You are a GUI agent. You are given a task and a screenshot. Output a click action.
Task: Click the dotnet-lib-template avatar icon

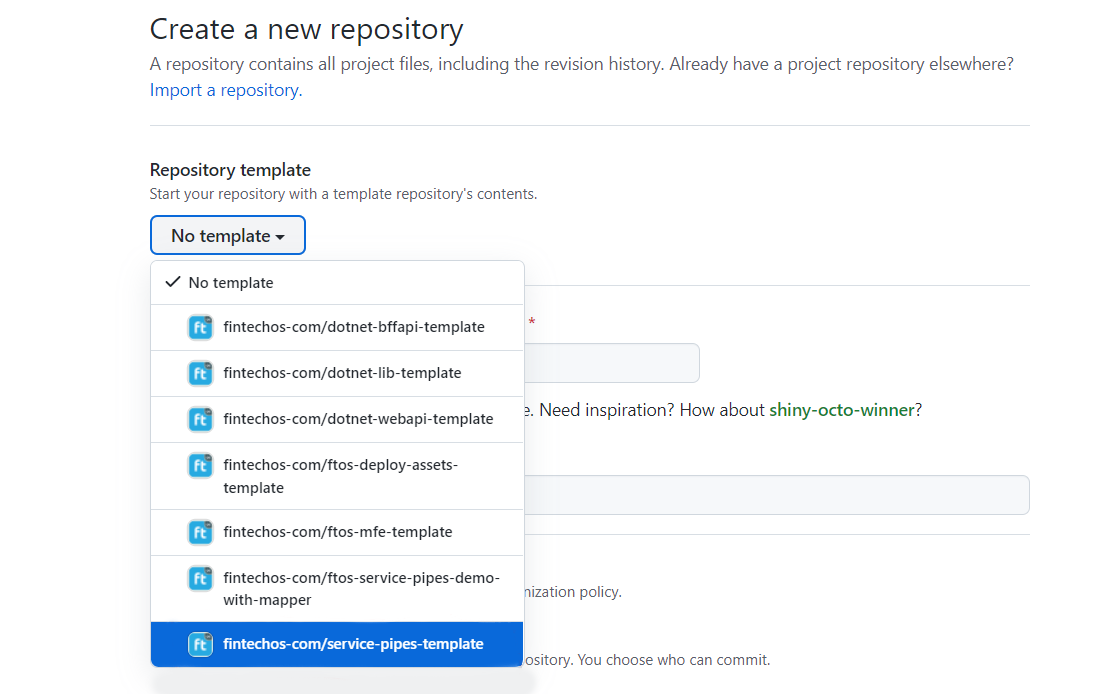200,373
